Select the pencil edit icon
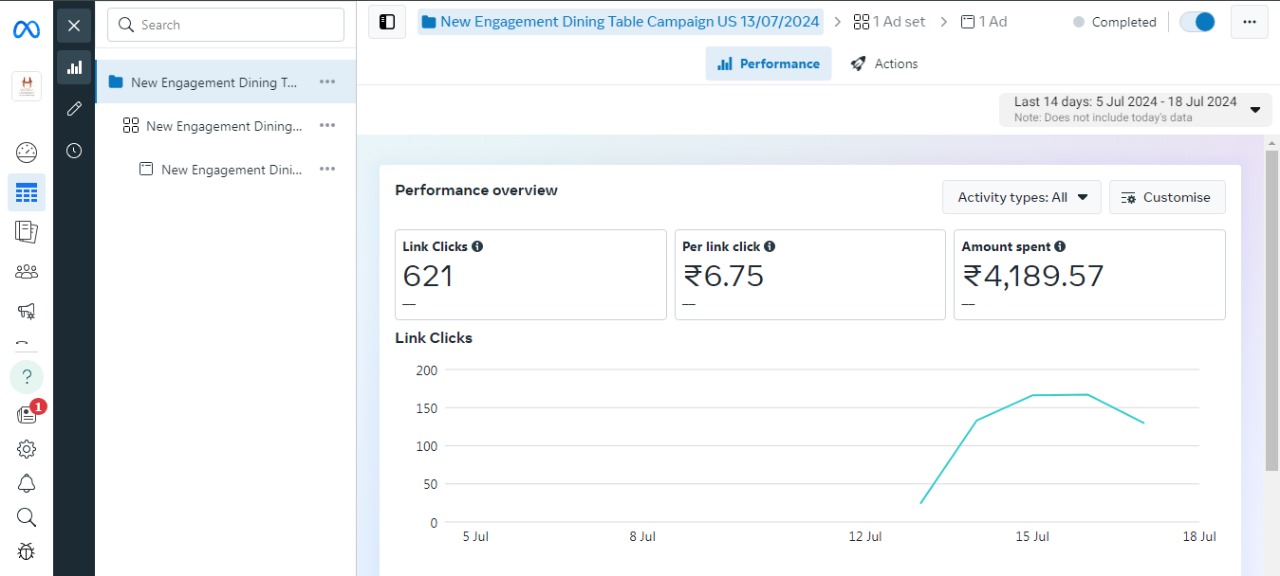 click(74, 109)
